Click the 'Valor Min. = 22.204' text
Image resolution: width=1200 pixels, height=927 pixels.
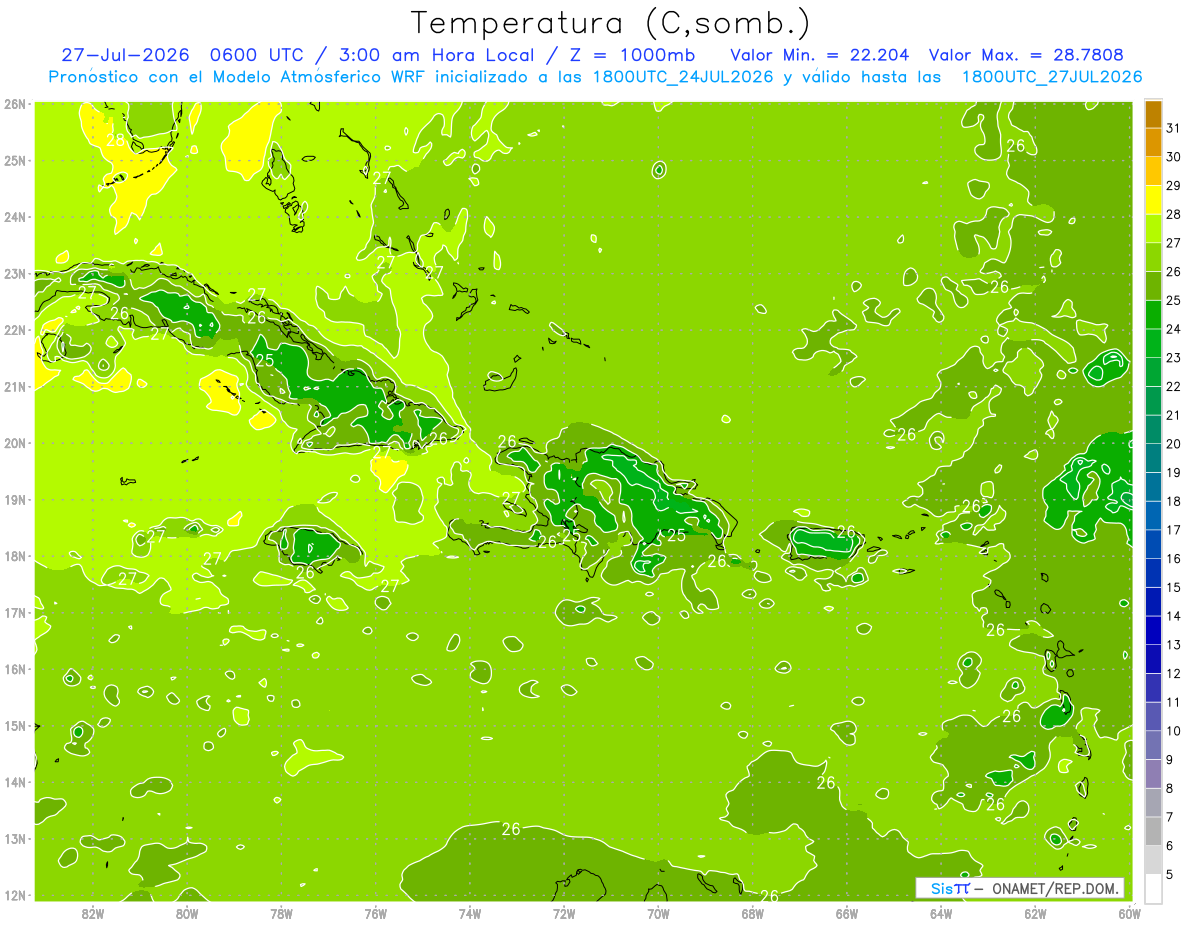[x=820, y=55]
